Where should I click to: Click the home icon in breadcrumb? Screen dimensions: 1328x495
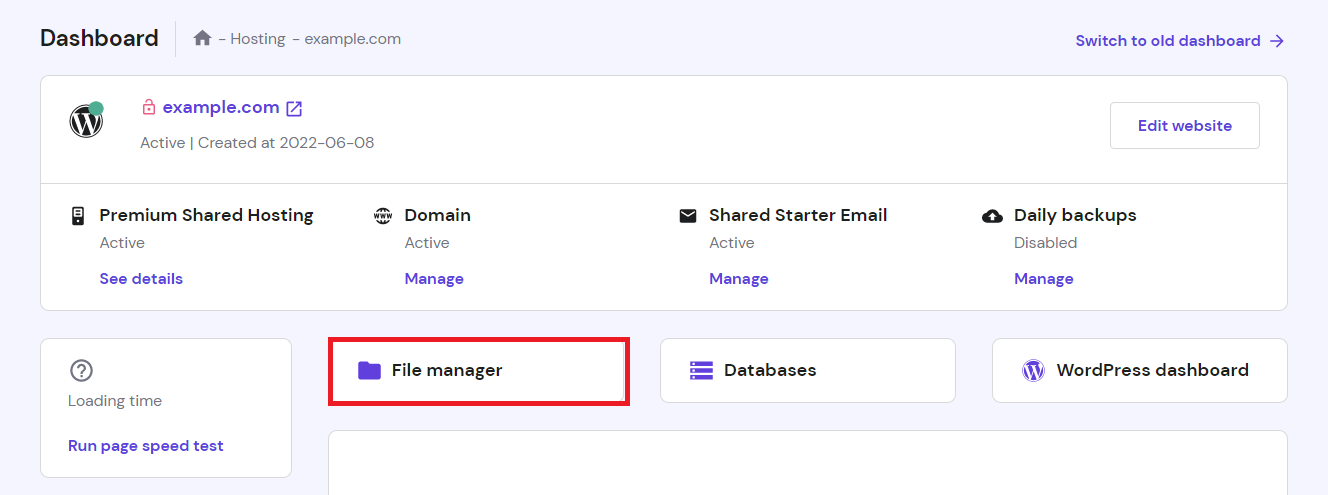[202, 39]
